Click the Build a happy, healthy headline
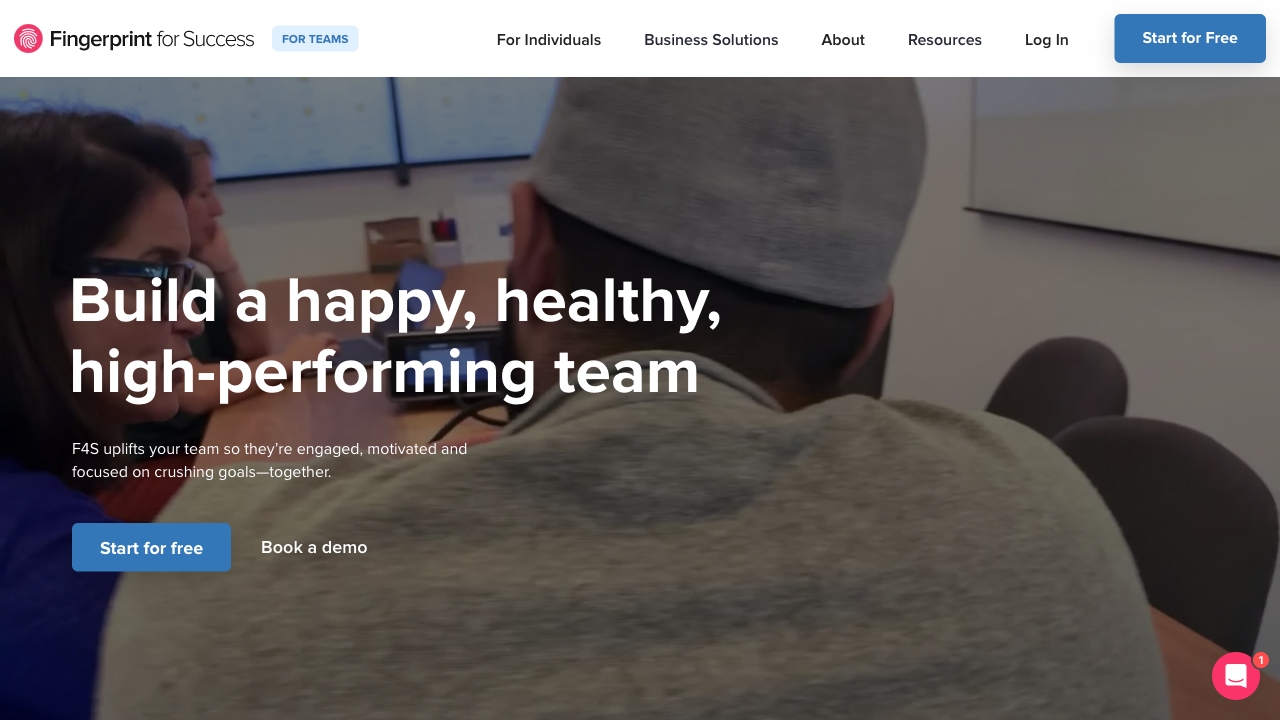1280x720 pixels. click(396, 301)
